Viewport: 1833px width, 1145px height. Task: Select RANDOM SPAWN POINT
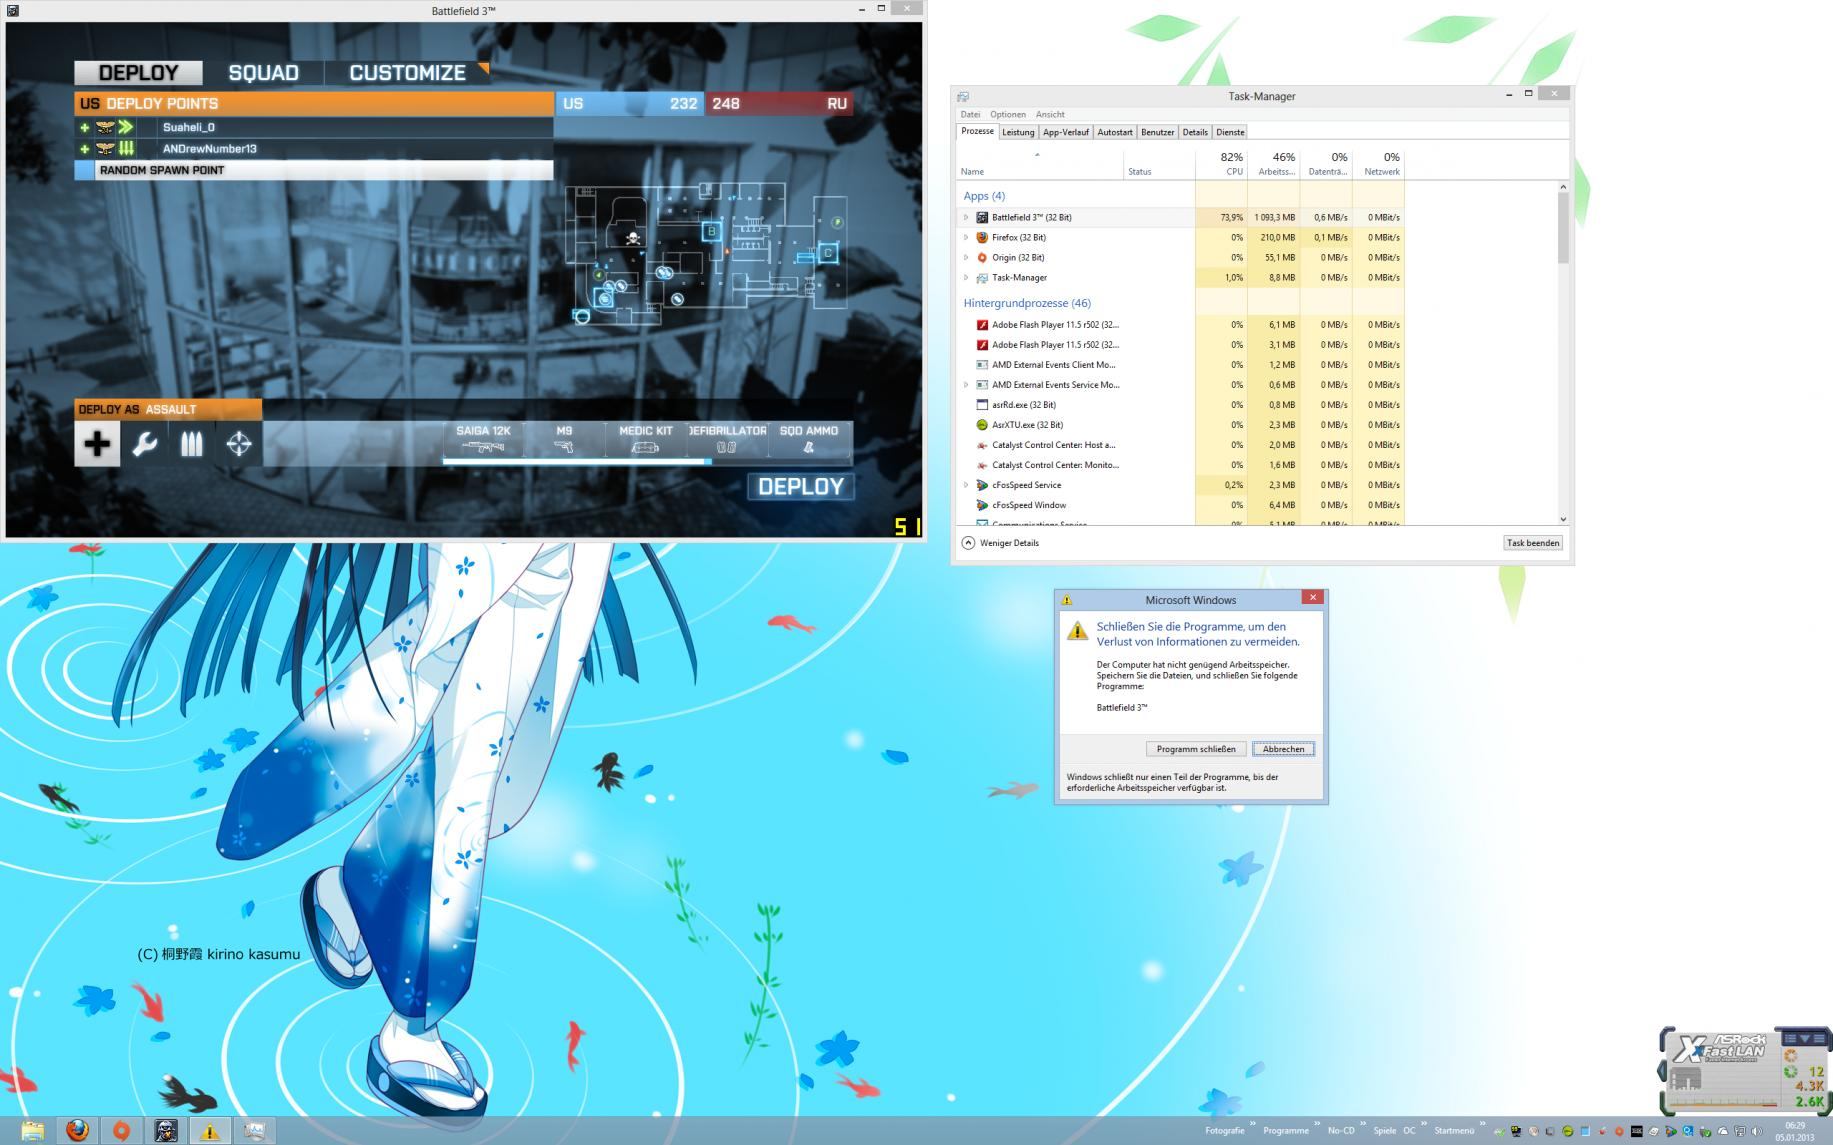pos(314,170)
